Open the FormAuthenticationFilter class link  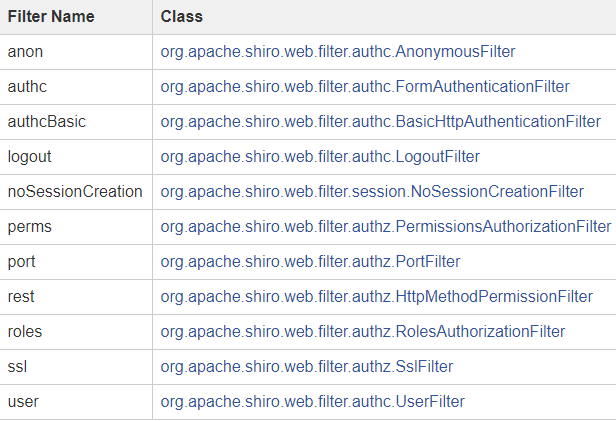[x=365, y=87]
